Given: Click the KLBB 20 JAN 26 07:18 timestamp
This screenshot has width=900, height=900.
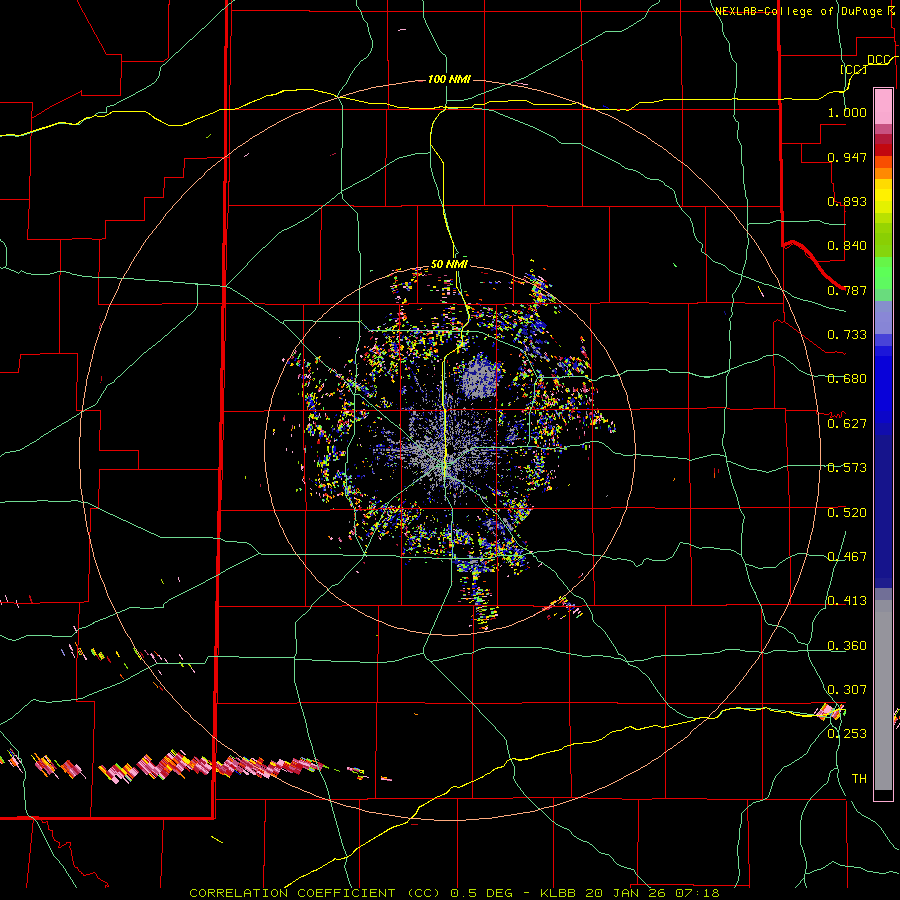Looking at the screenshot, I should click(630, 893).
